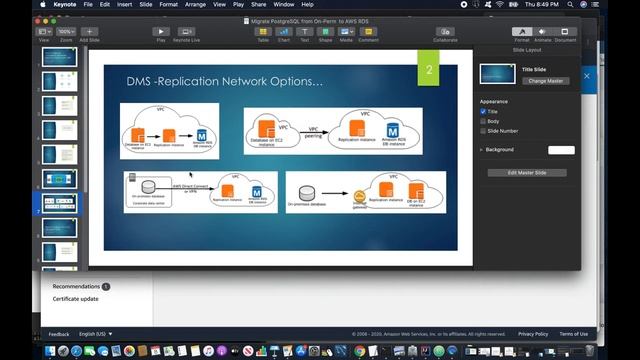Click the blue X close button in the browser window
The width and height of the screenshot is (640, 360).
587,76
